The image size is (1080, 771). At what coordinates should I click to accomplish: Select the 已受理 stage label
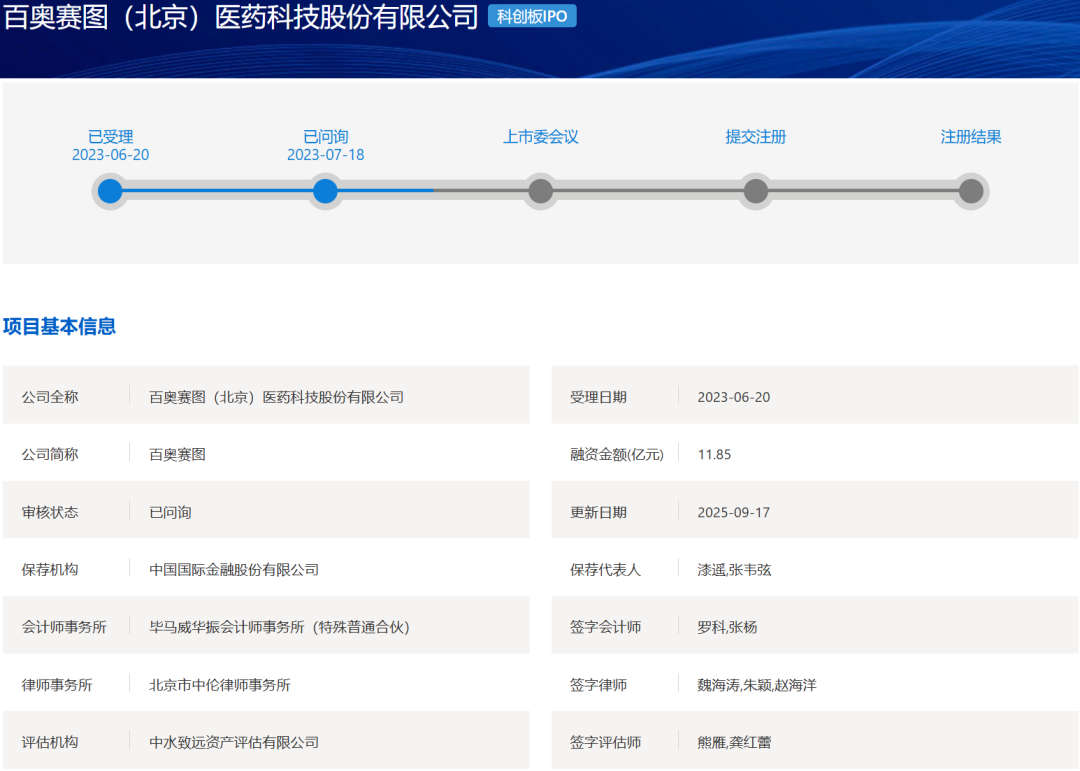click(x=110, y=136)
